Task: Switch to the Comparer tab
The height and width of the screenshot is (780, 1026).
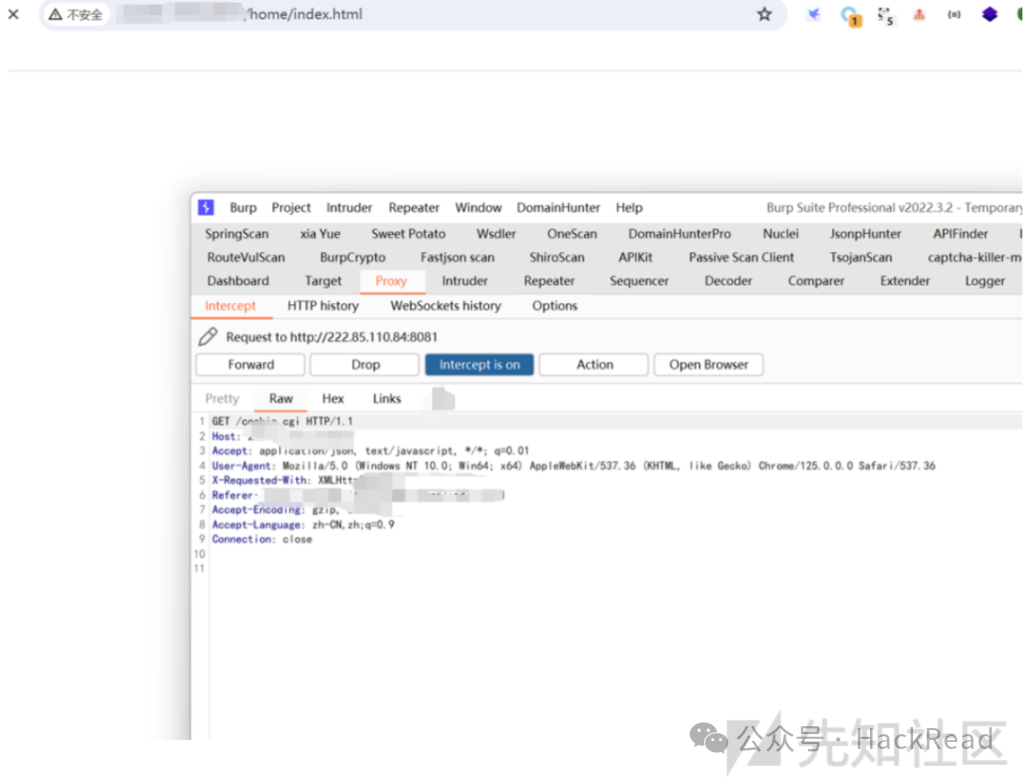Action: click(x=816, y=281)
